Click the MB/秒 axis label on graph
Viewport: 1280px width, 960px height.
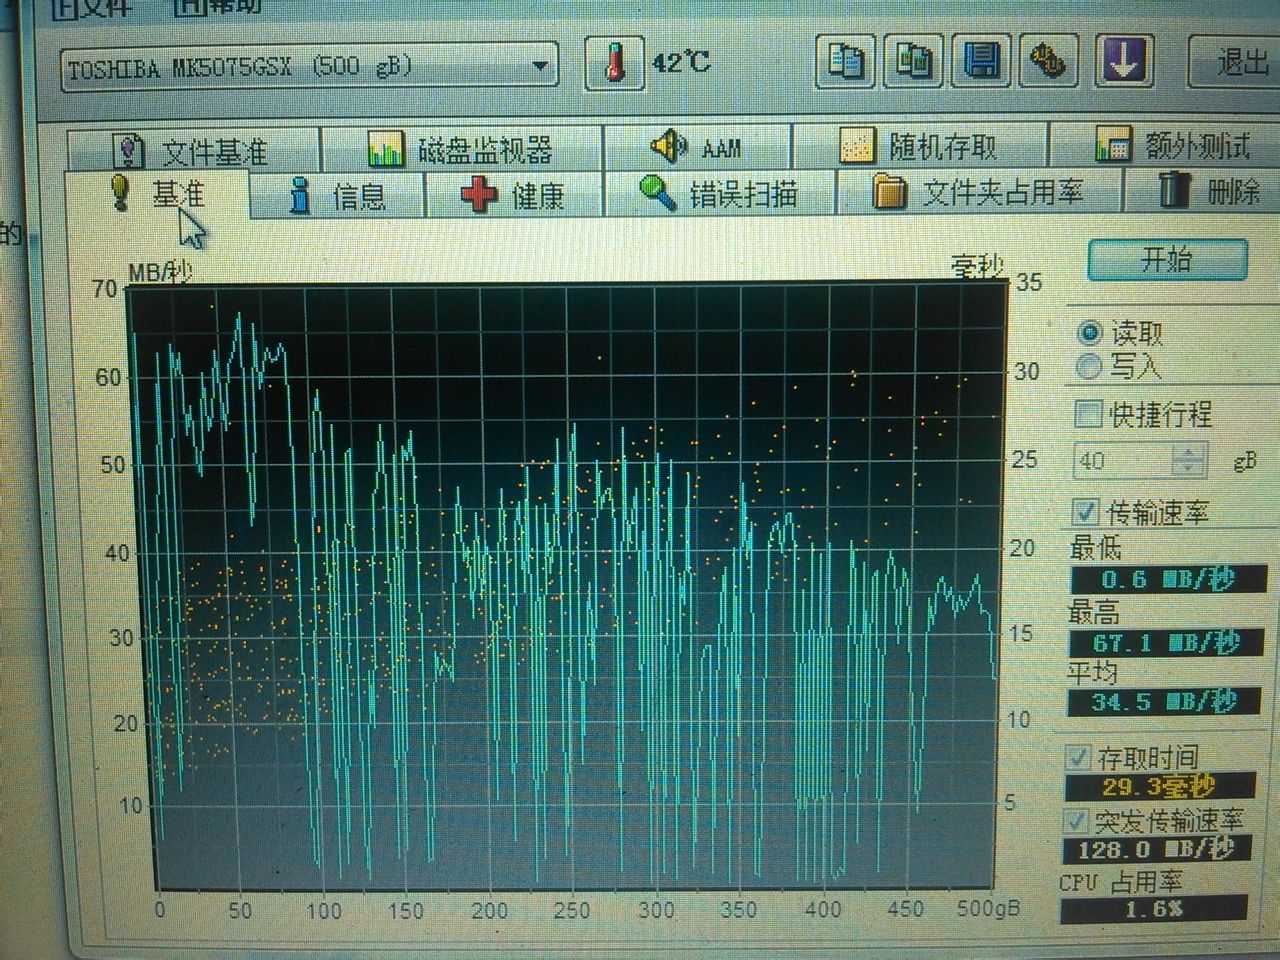[x=160, y=271]
